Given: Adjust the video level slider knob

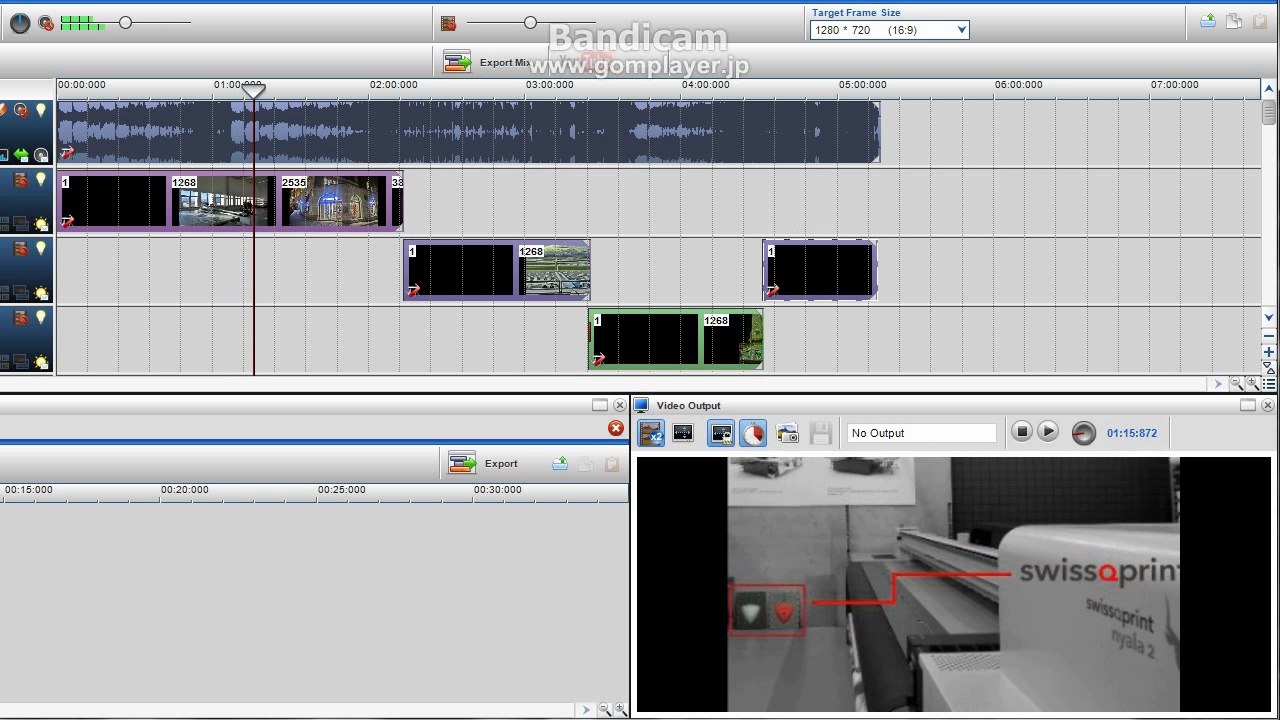Looking at the screenshot, I should 530,22.
